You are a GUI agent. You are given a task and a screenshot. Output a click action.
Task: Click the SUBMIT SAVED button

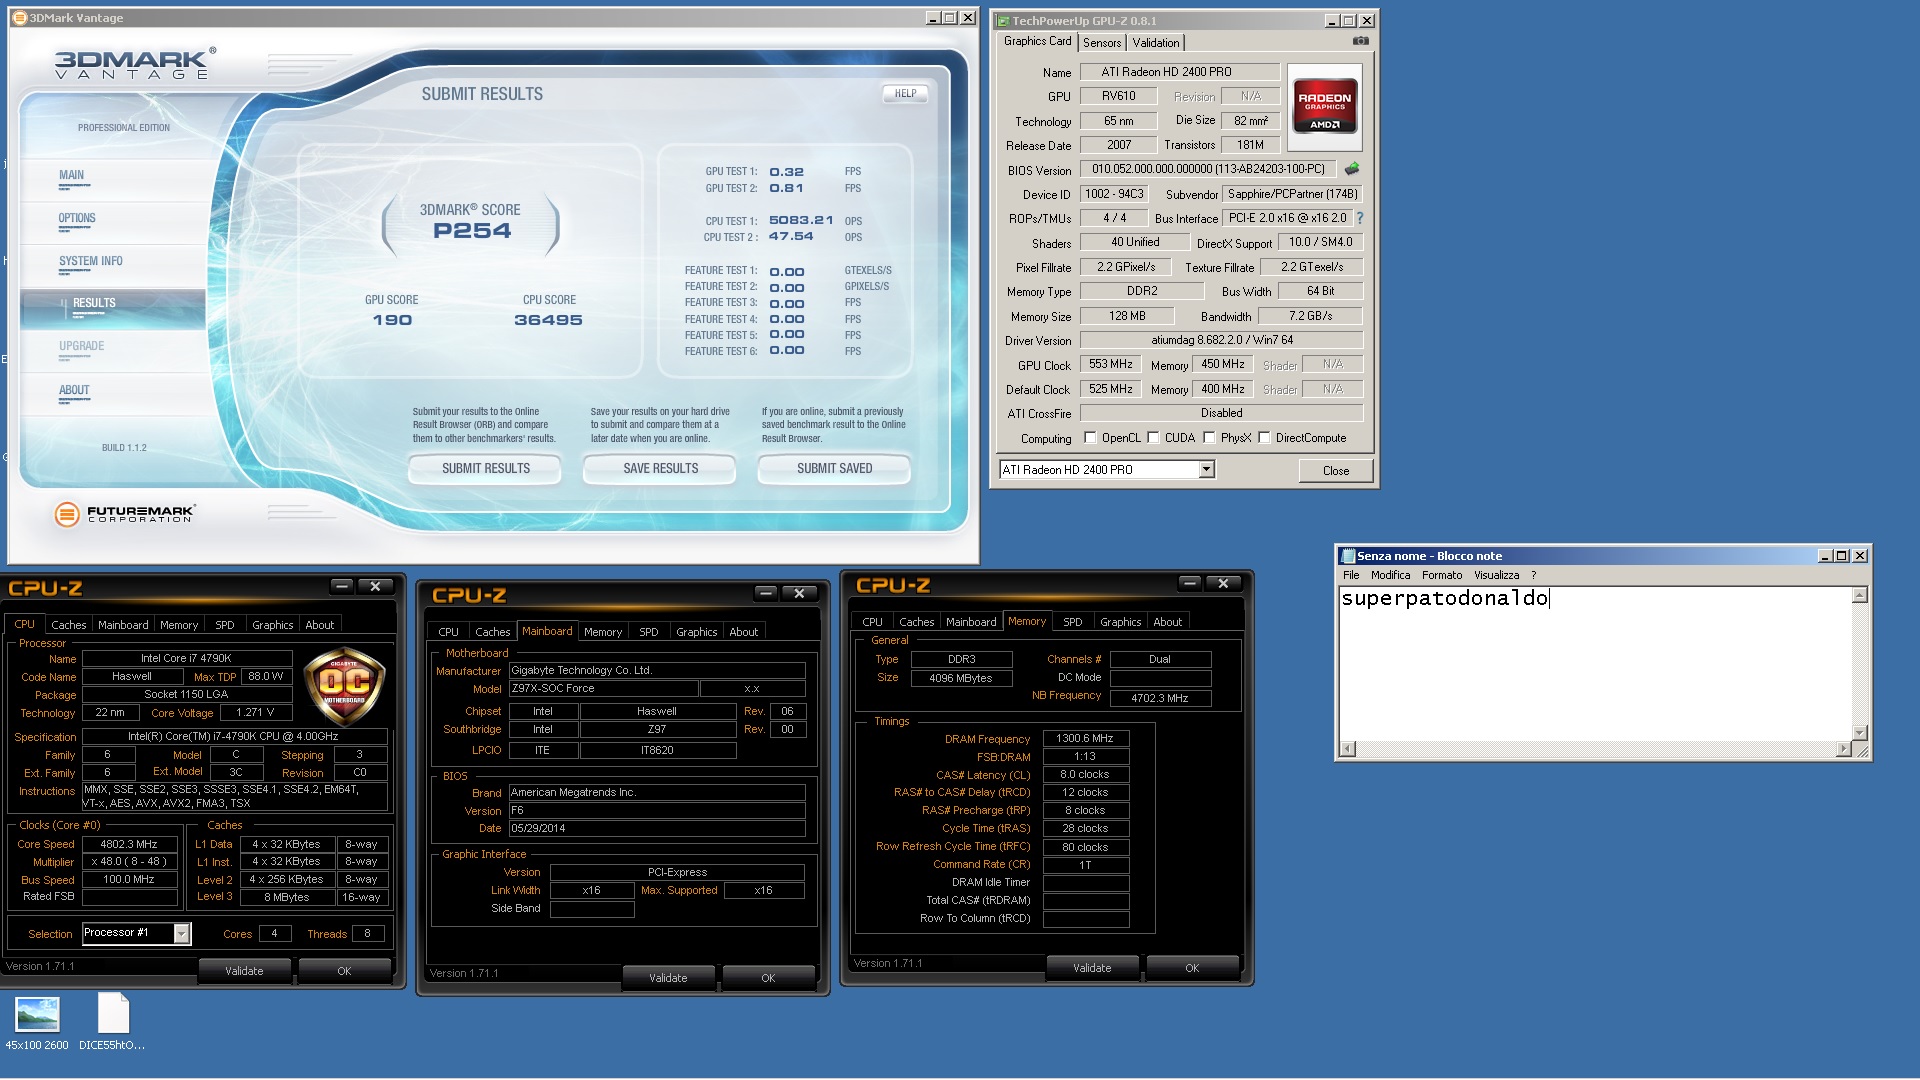(x=834, y=468)
